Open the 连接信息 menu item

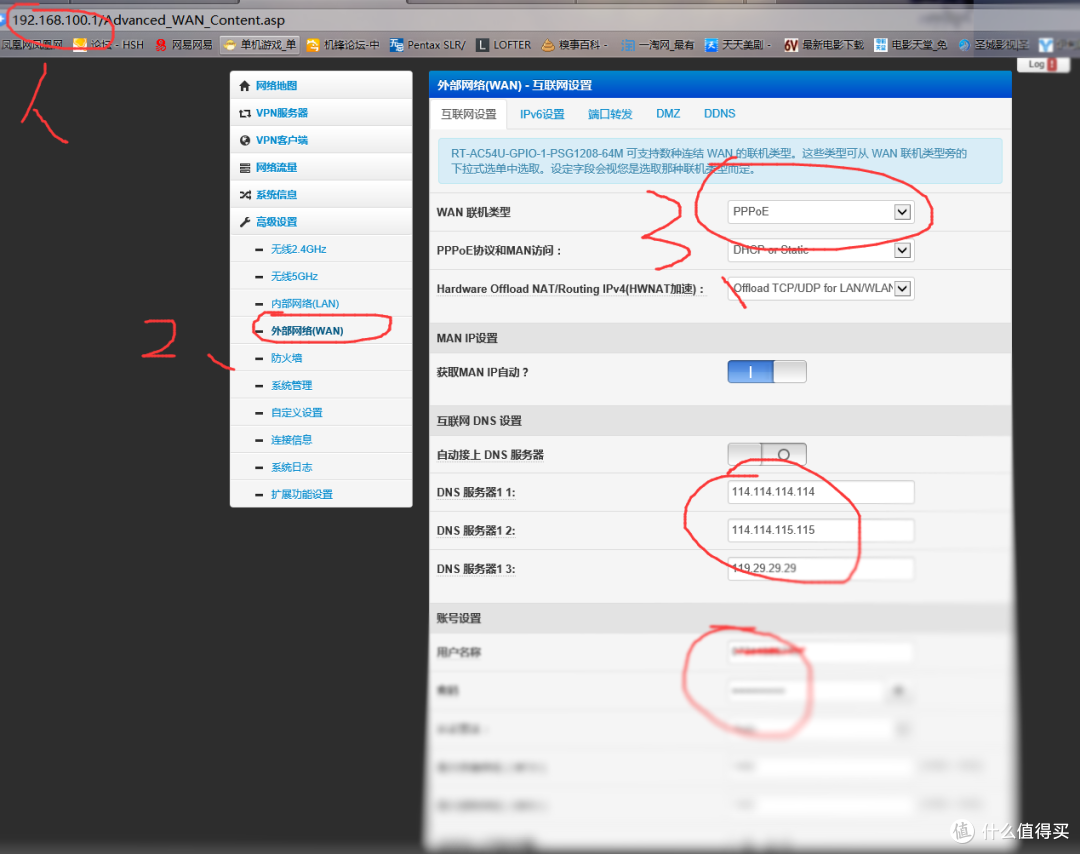[291, 440]
